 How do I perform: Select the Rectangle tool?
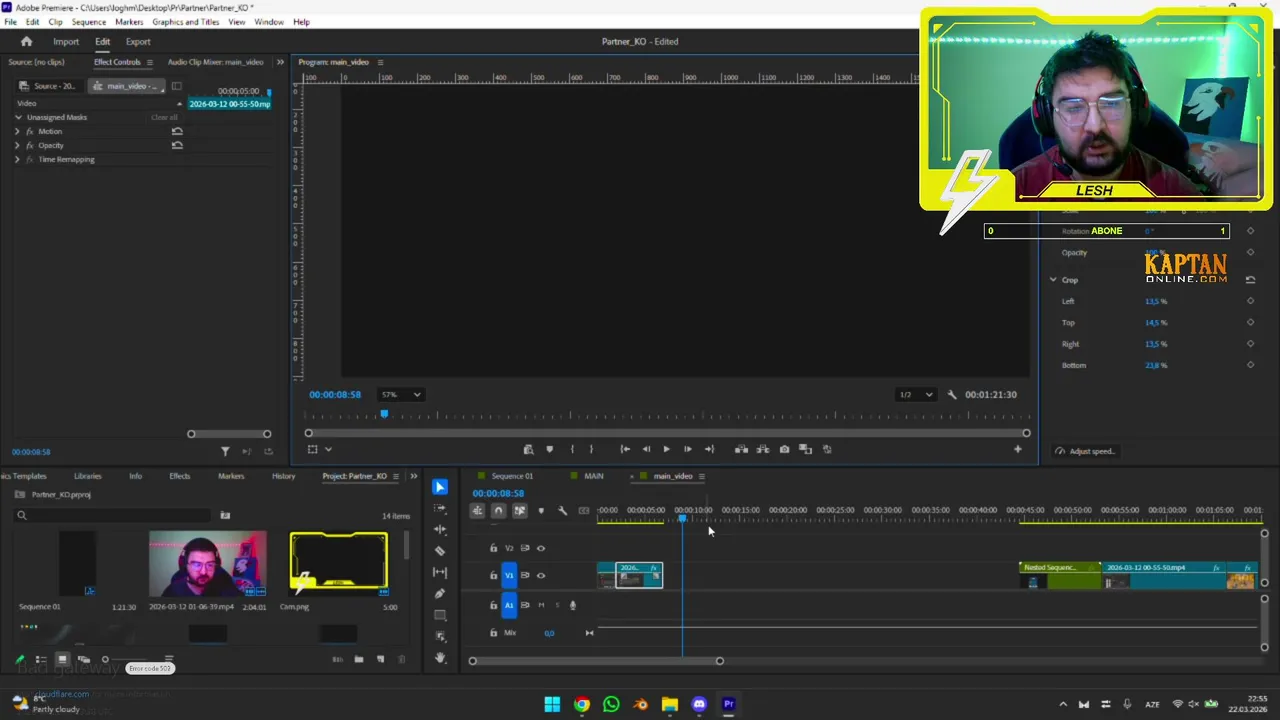coord(440,615)
